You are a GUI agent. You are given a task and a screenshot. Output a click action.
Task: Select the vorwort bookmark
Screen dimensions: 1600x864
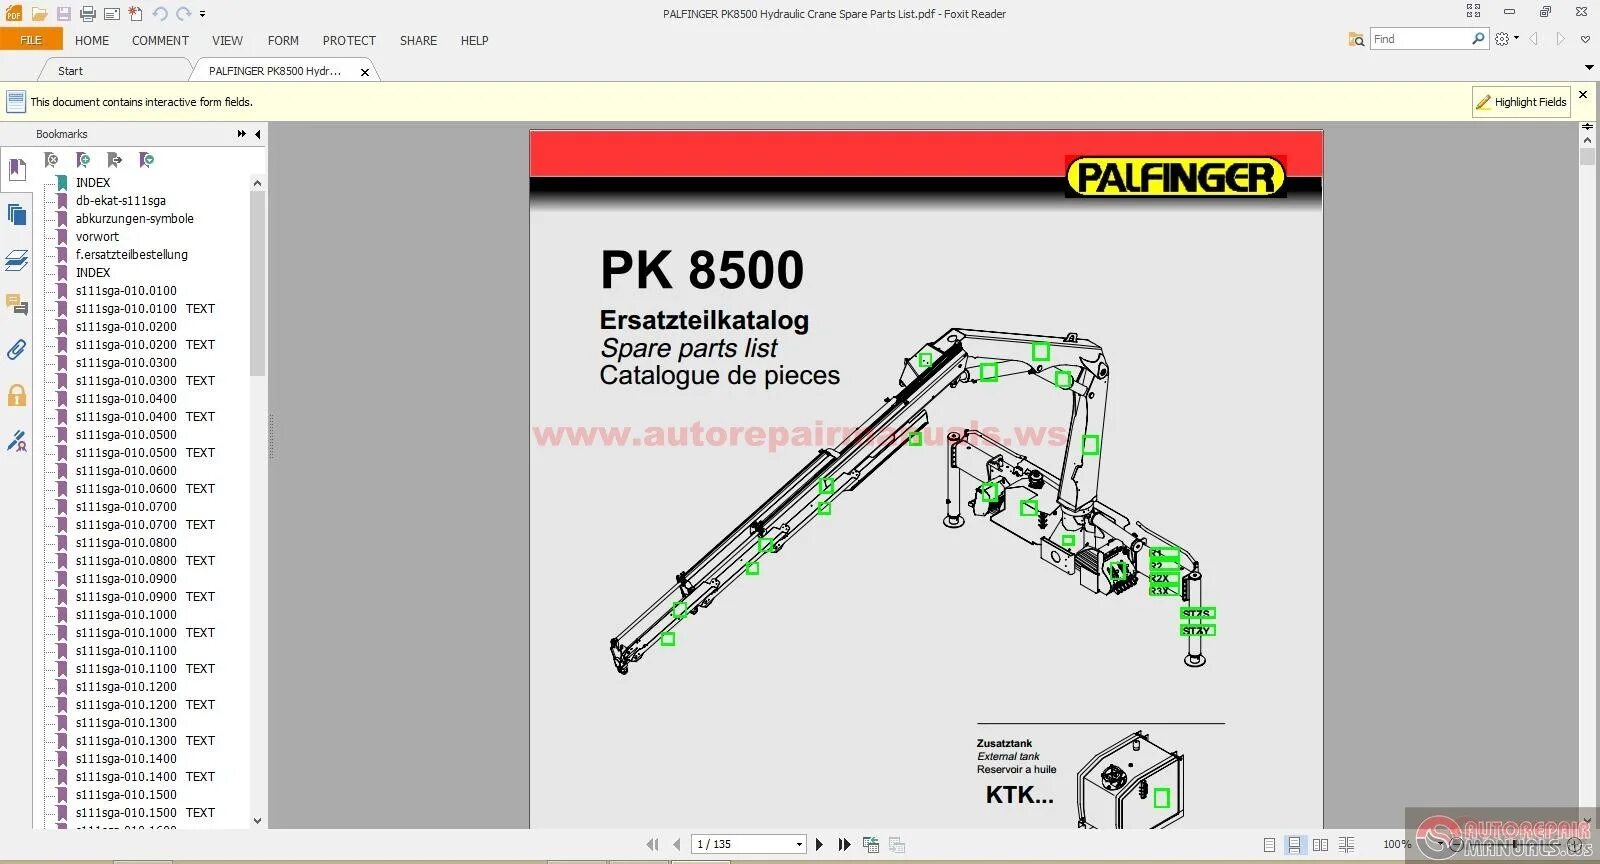pyautogui.click(x=97, y=237)
